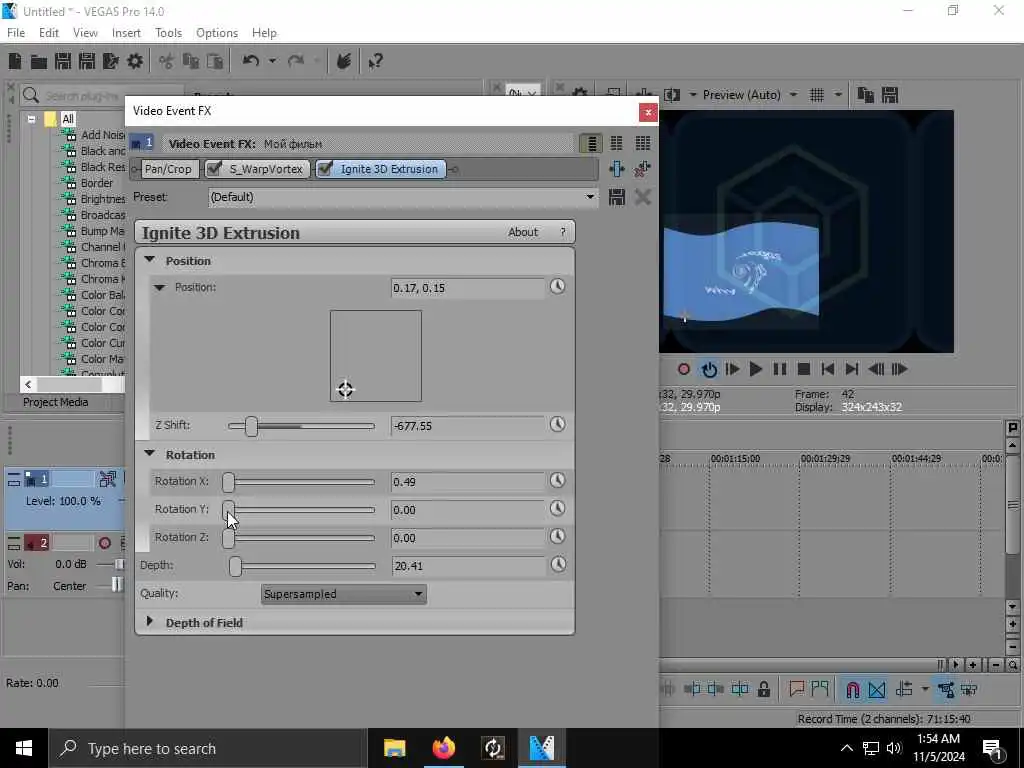1024x768 pixels.
Task: Toggle the S_WarpVortex effect checkbox
Action: click(214, 169)
